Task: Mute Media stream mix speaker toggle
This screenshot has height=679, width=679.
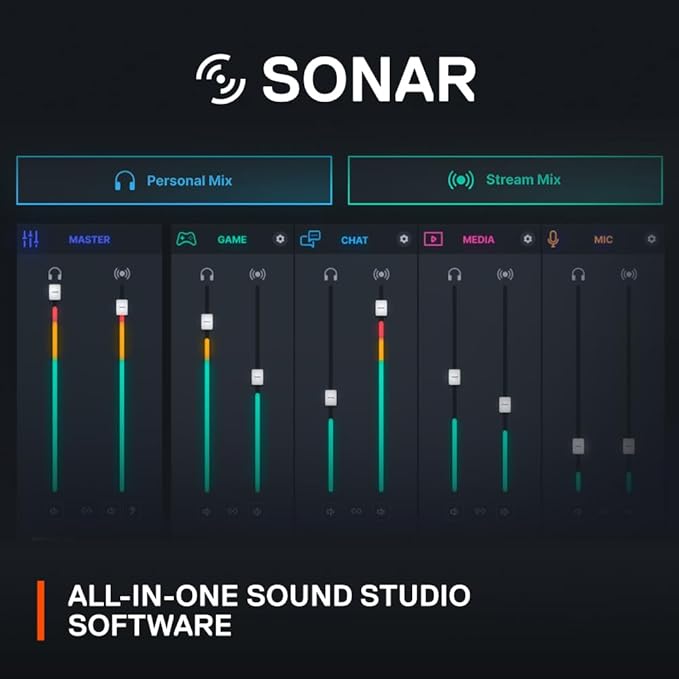Action: 504,512
